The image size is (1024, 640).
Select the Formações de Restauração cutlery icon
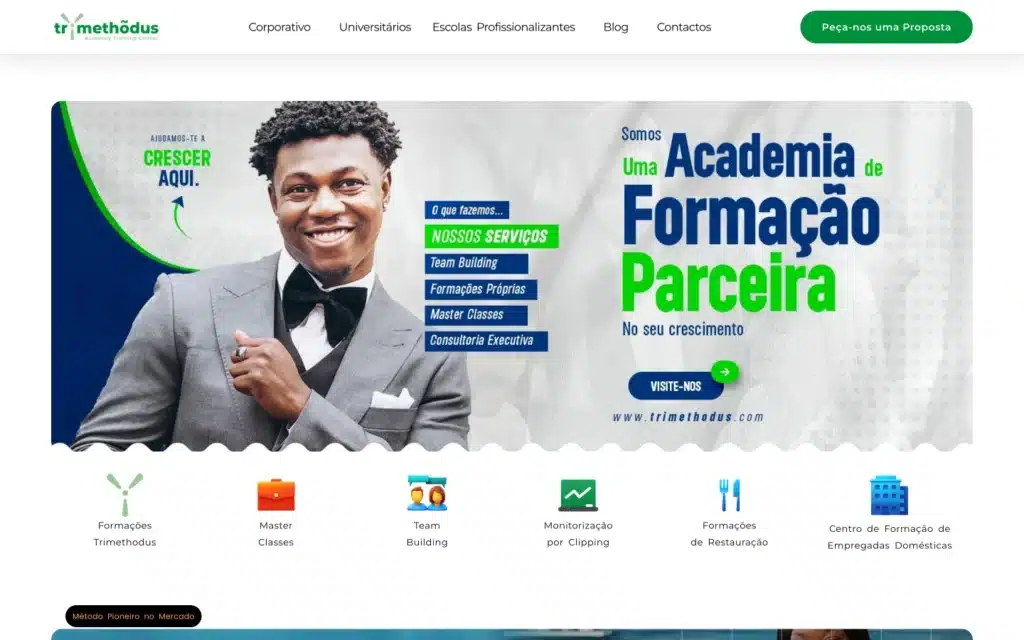(x=729, y=494)
